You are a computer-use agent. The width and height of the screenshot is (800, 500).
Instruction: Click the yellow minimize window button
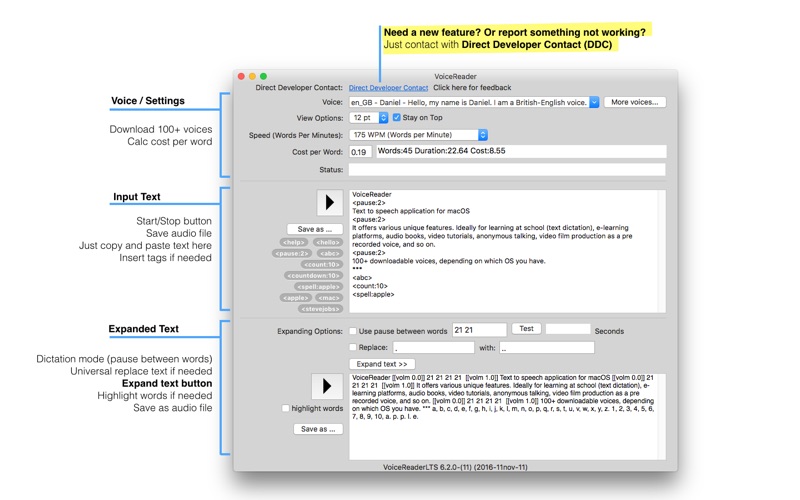pyautogui.click(x=252, y=76)
